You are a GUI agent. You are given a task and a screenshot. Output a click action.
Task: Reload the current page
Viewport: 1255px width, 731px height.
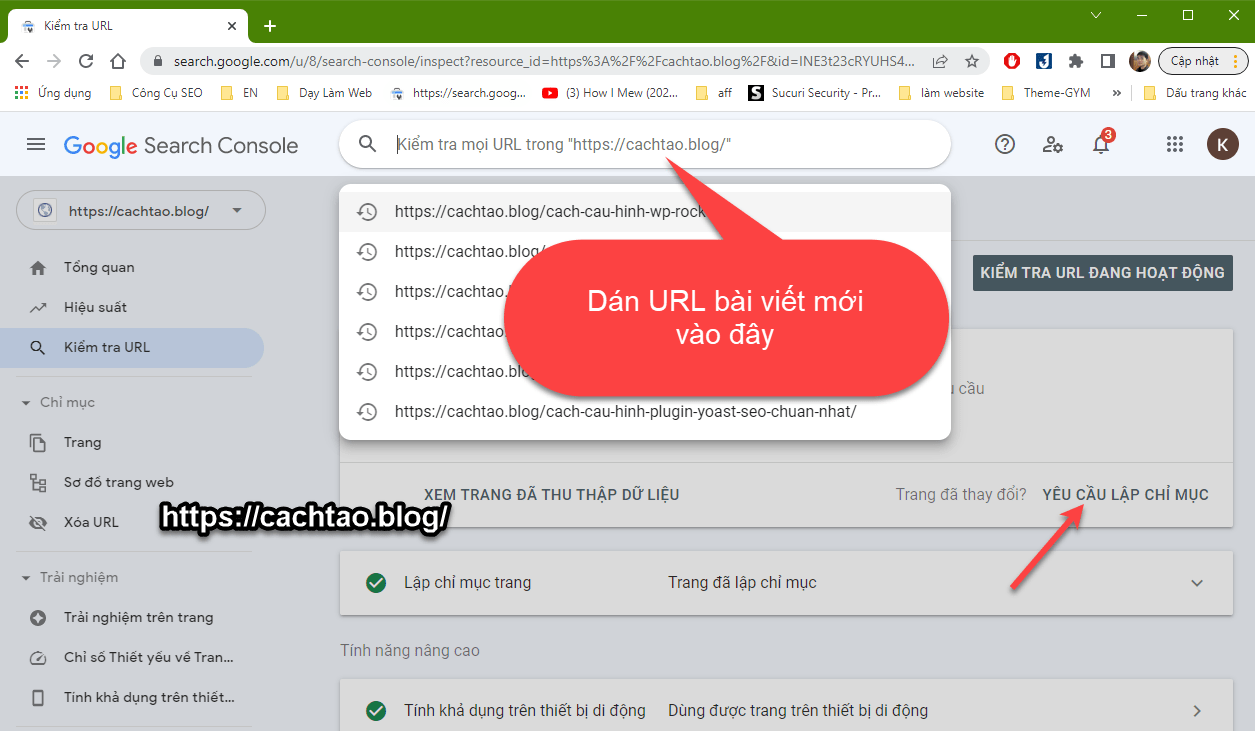pos(86,61)
